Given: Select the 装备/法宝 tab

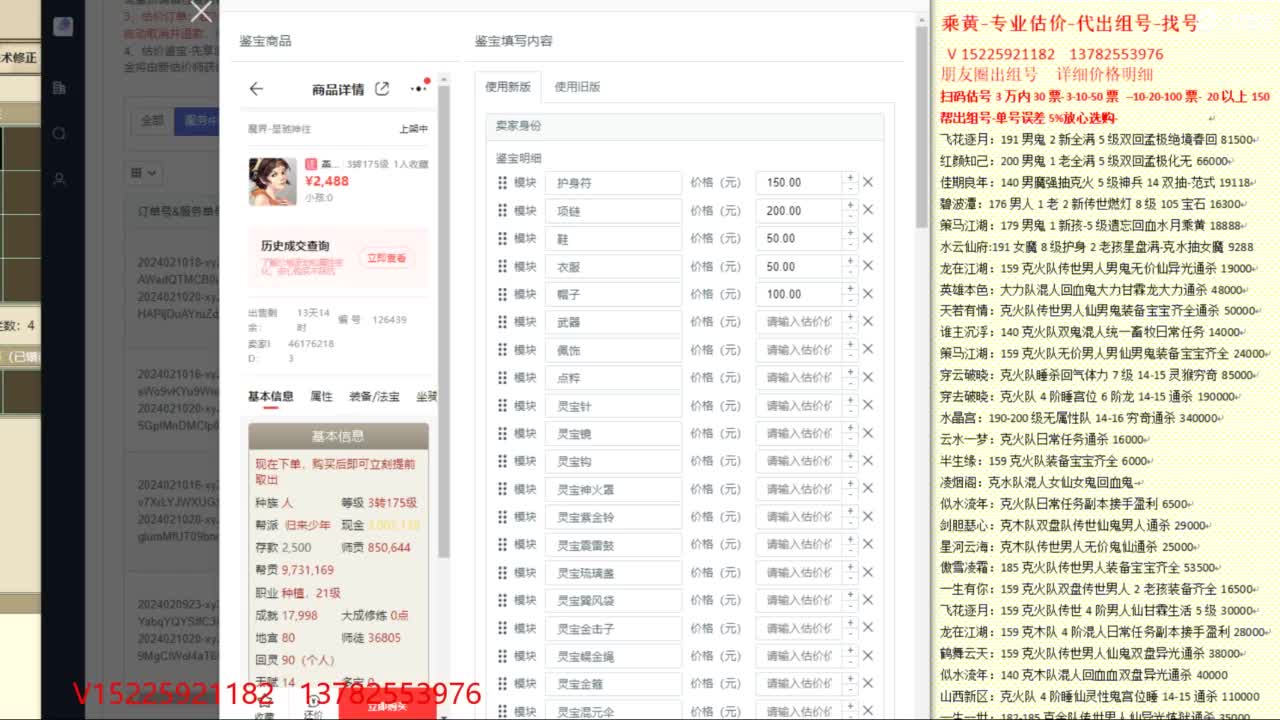Looking at the screenshot, I should coord(374,397).
